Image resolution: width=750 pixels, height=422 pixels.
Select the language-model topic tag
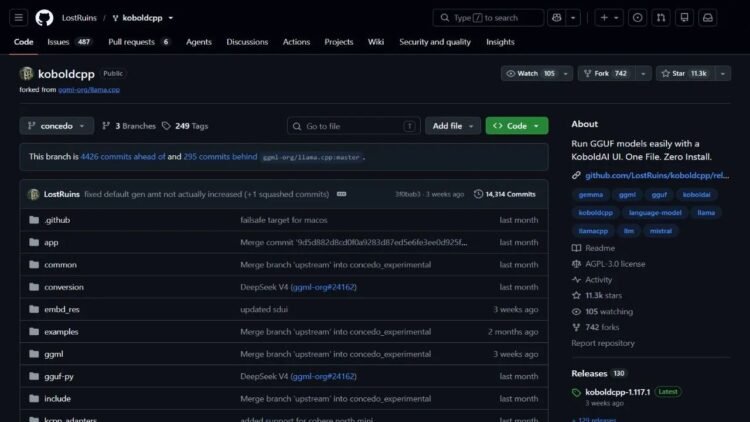pos(655,212)
